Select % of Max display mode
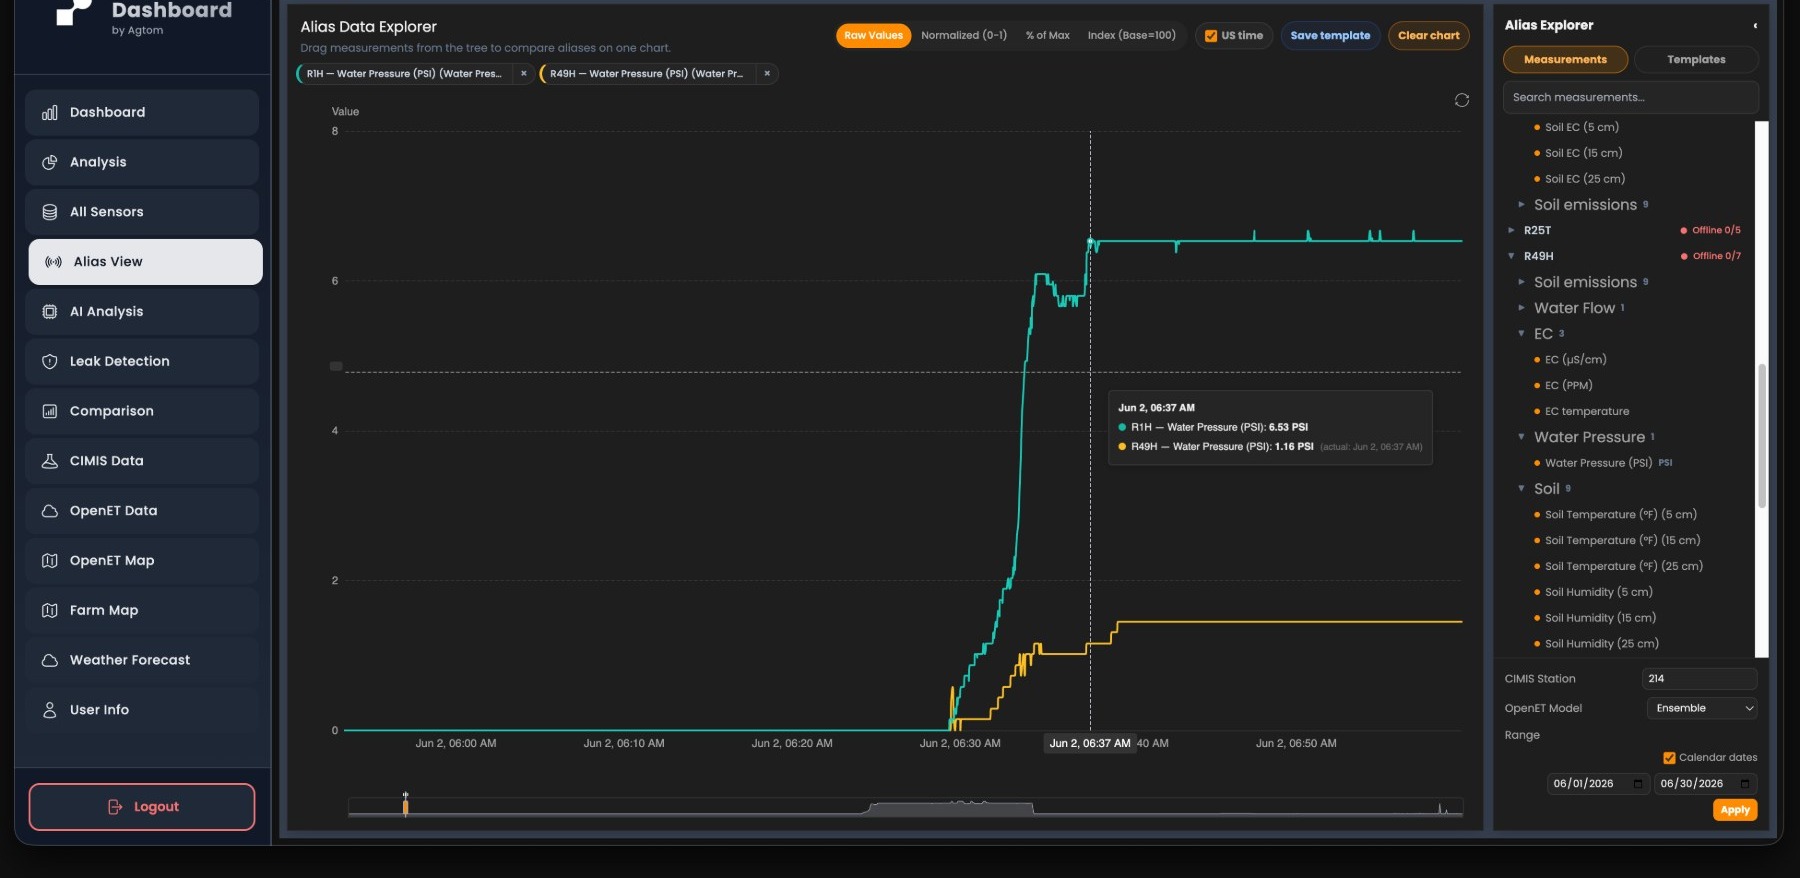The width and height of the screenshot is (1800, 878). point(1047,36)
